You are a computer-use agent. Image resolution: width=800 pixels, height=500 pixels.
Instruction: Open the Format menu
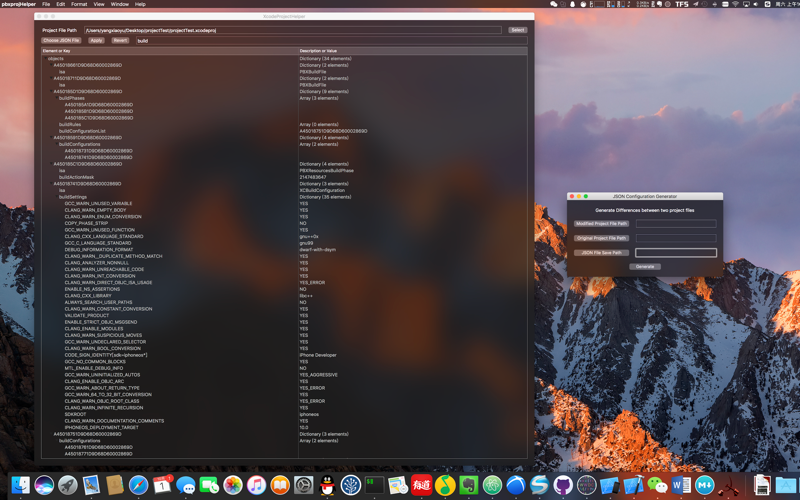pyautogui.click(x=79, y=4)
